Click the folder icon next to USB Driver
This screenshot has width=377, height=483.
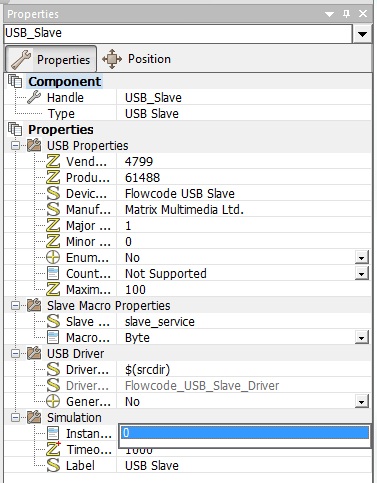pos(34,353)
